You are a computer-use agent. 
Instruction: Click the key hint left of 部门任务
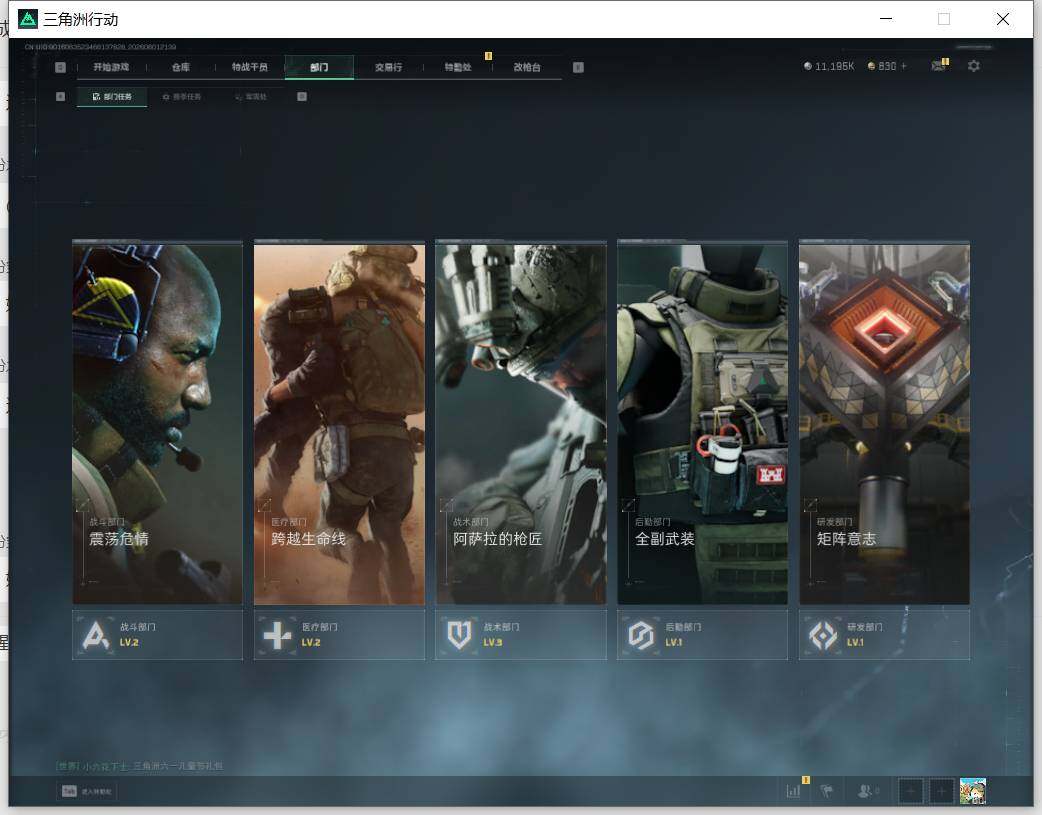click(x=60, y=96)
